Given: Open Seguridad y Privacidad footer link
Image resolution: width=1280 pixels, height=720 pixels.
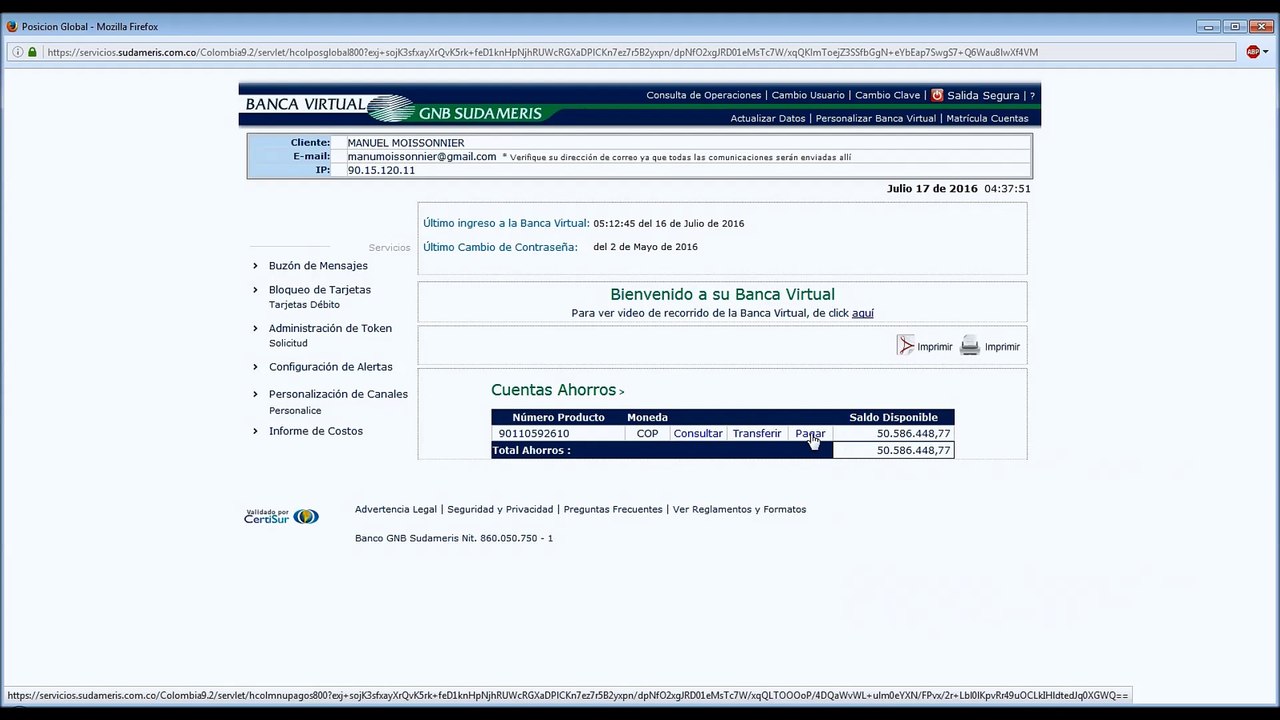Looking at the screenshot, I should pos(500,509).
